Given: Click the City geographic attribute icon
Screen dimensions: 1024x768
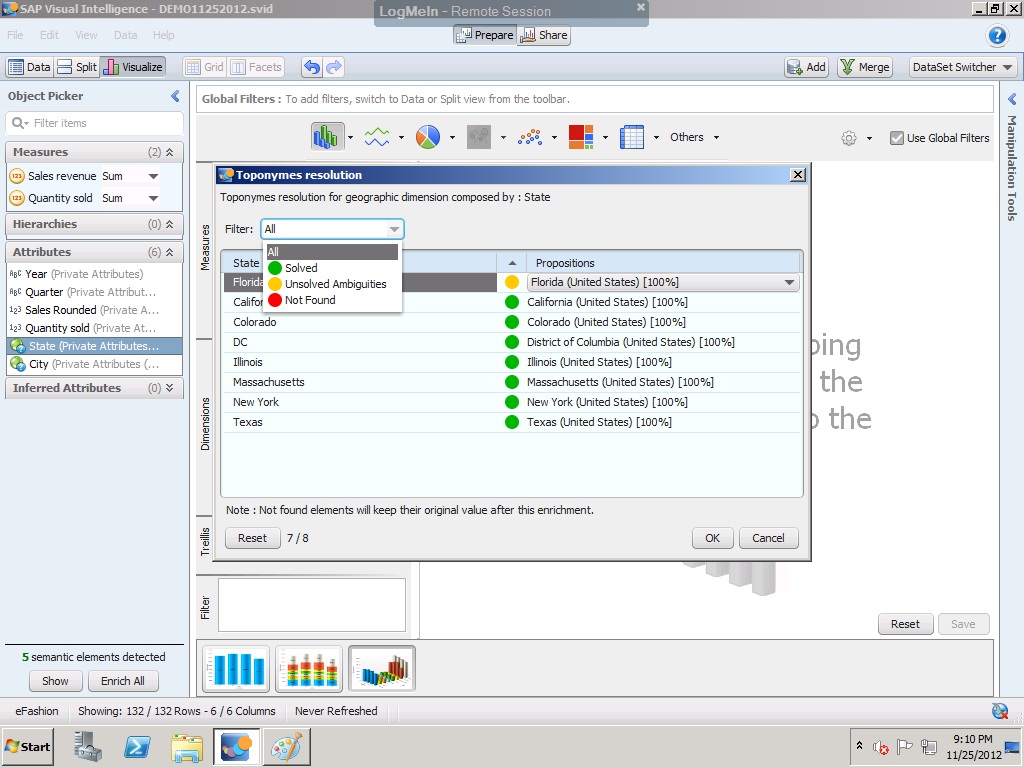Looking at the screenshot, I should pos(18,364).
